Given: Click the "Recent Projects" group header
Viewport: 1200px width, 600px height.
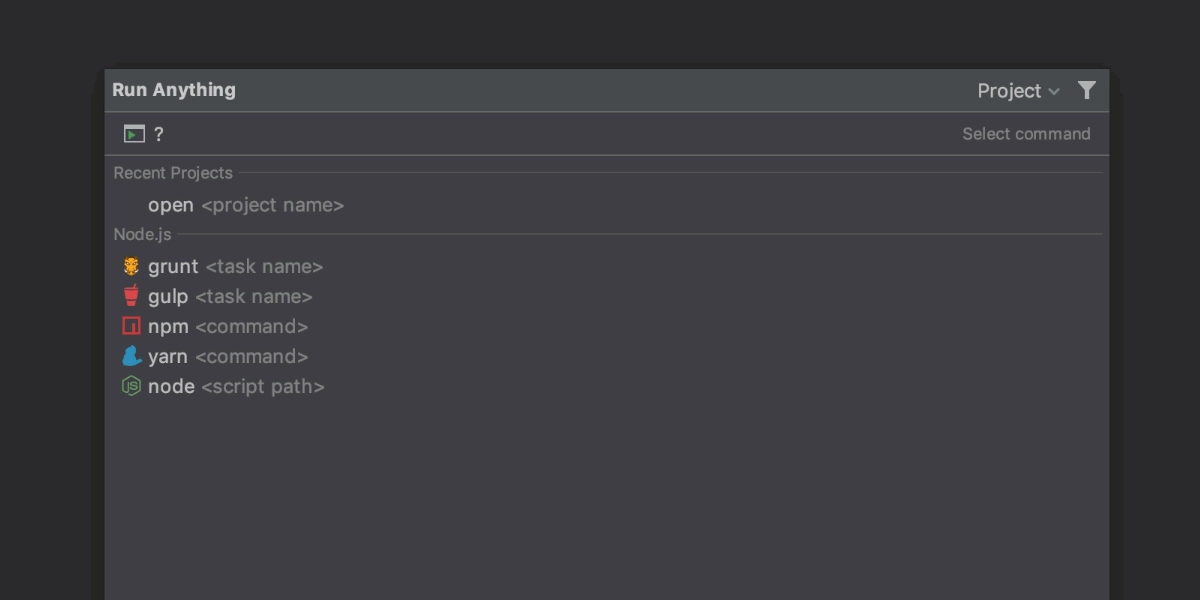Looking at the screenshot, I should pos(173,173).
